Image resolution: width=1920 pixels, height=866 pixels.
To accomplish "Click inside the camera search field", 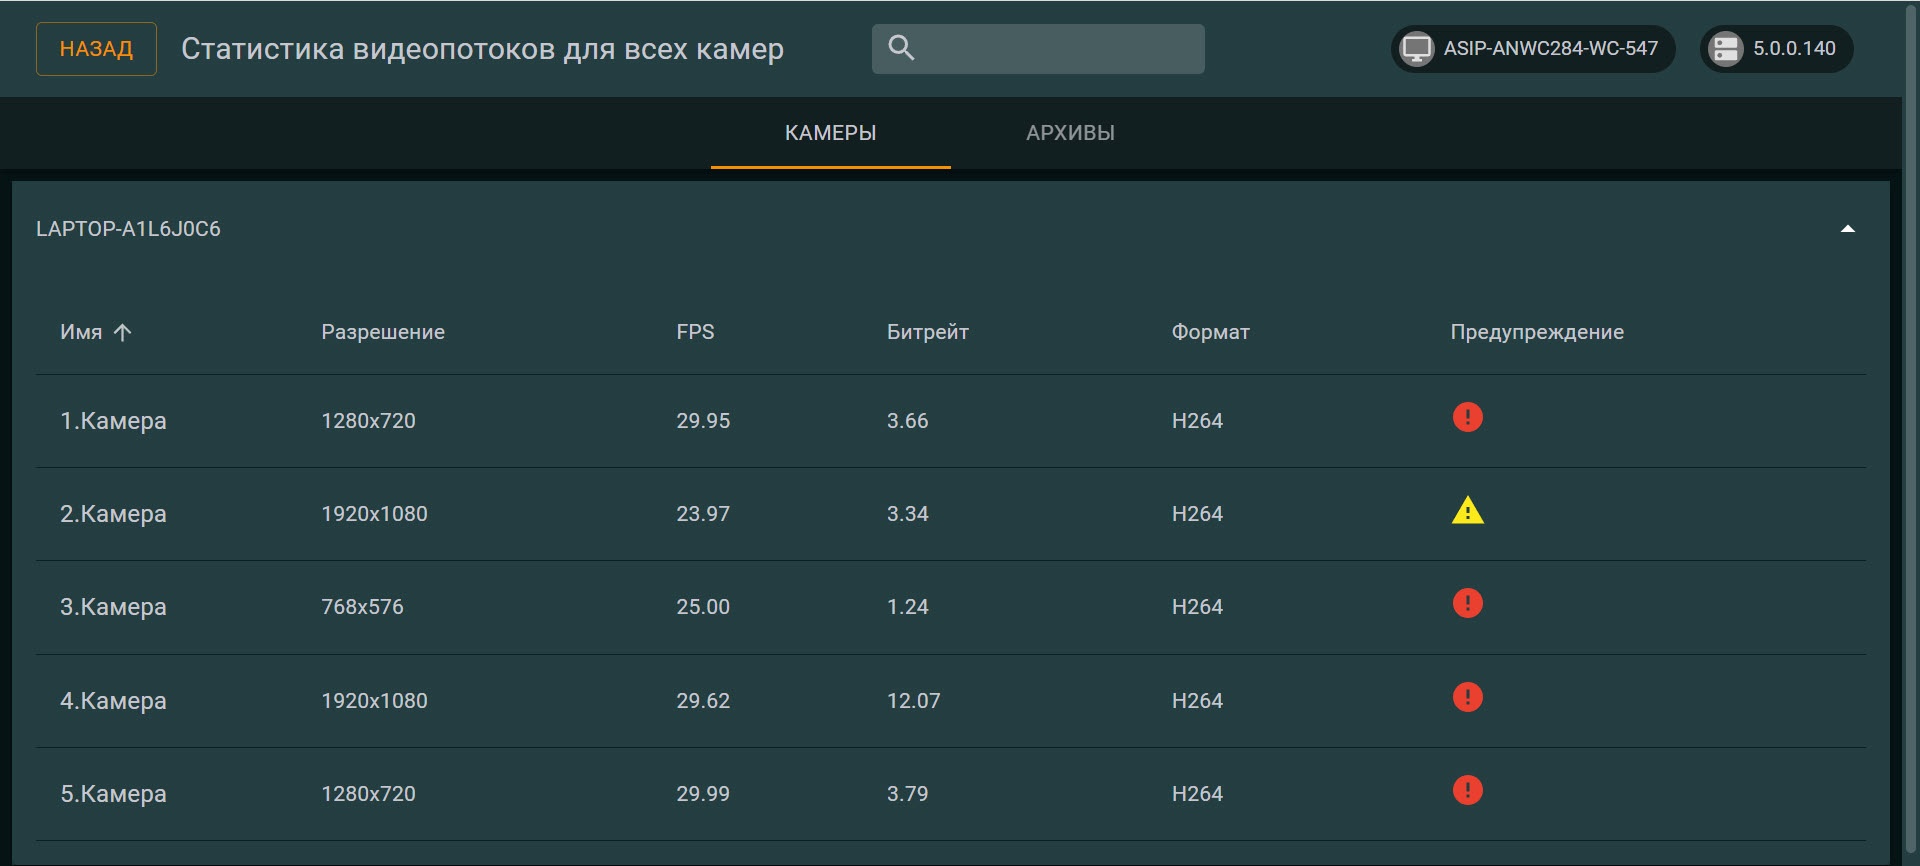I will click(x=1060, y=49).
